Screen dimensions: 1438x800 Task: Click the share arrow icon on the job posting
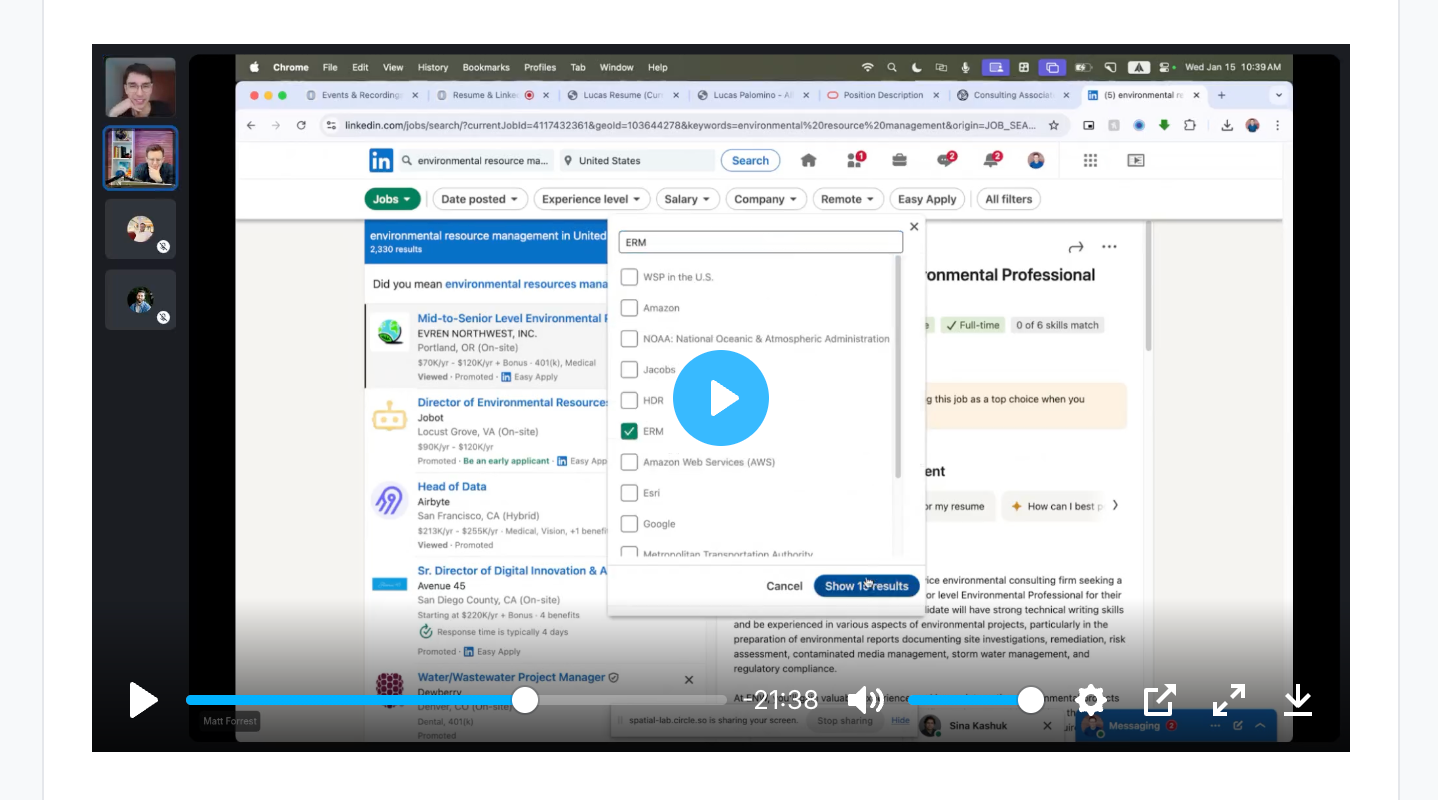pyautogui.click(x=1076, y=247)
